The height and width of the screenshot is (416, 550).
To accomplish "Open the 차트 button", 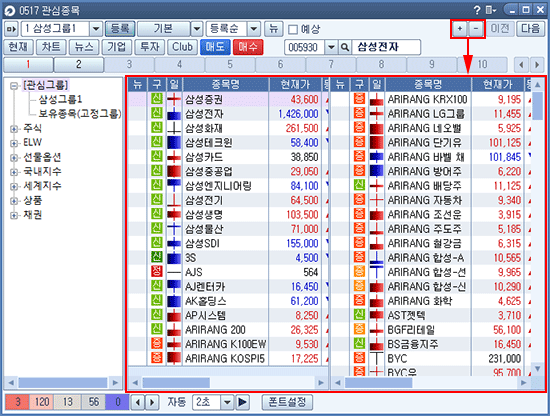I will (51, 47).
